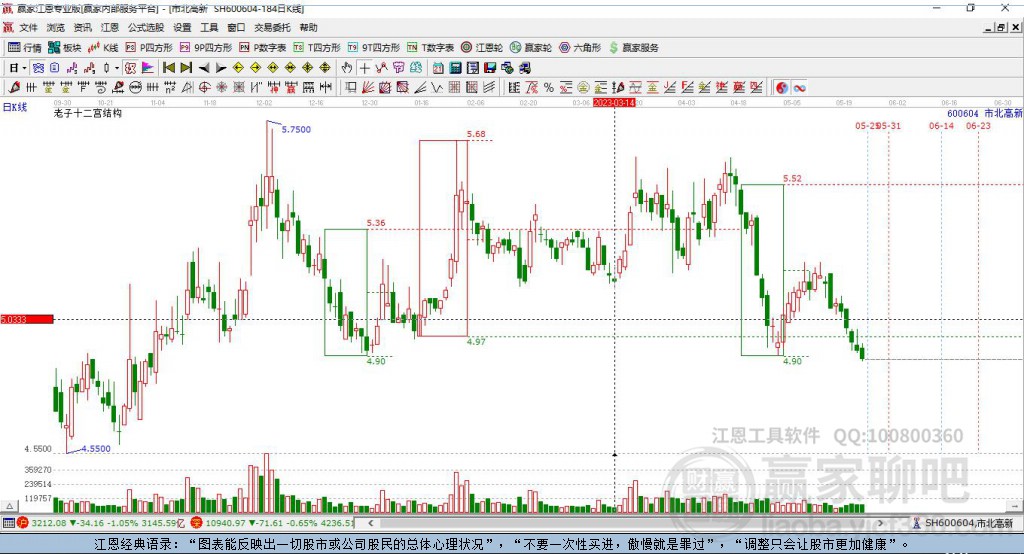Open the 赢家轮 wheel tool
Viewport: 1024px width, 554px height.
[x=531, y=47]
